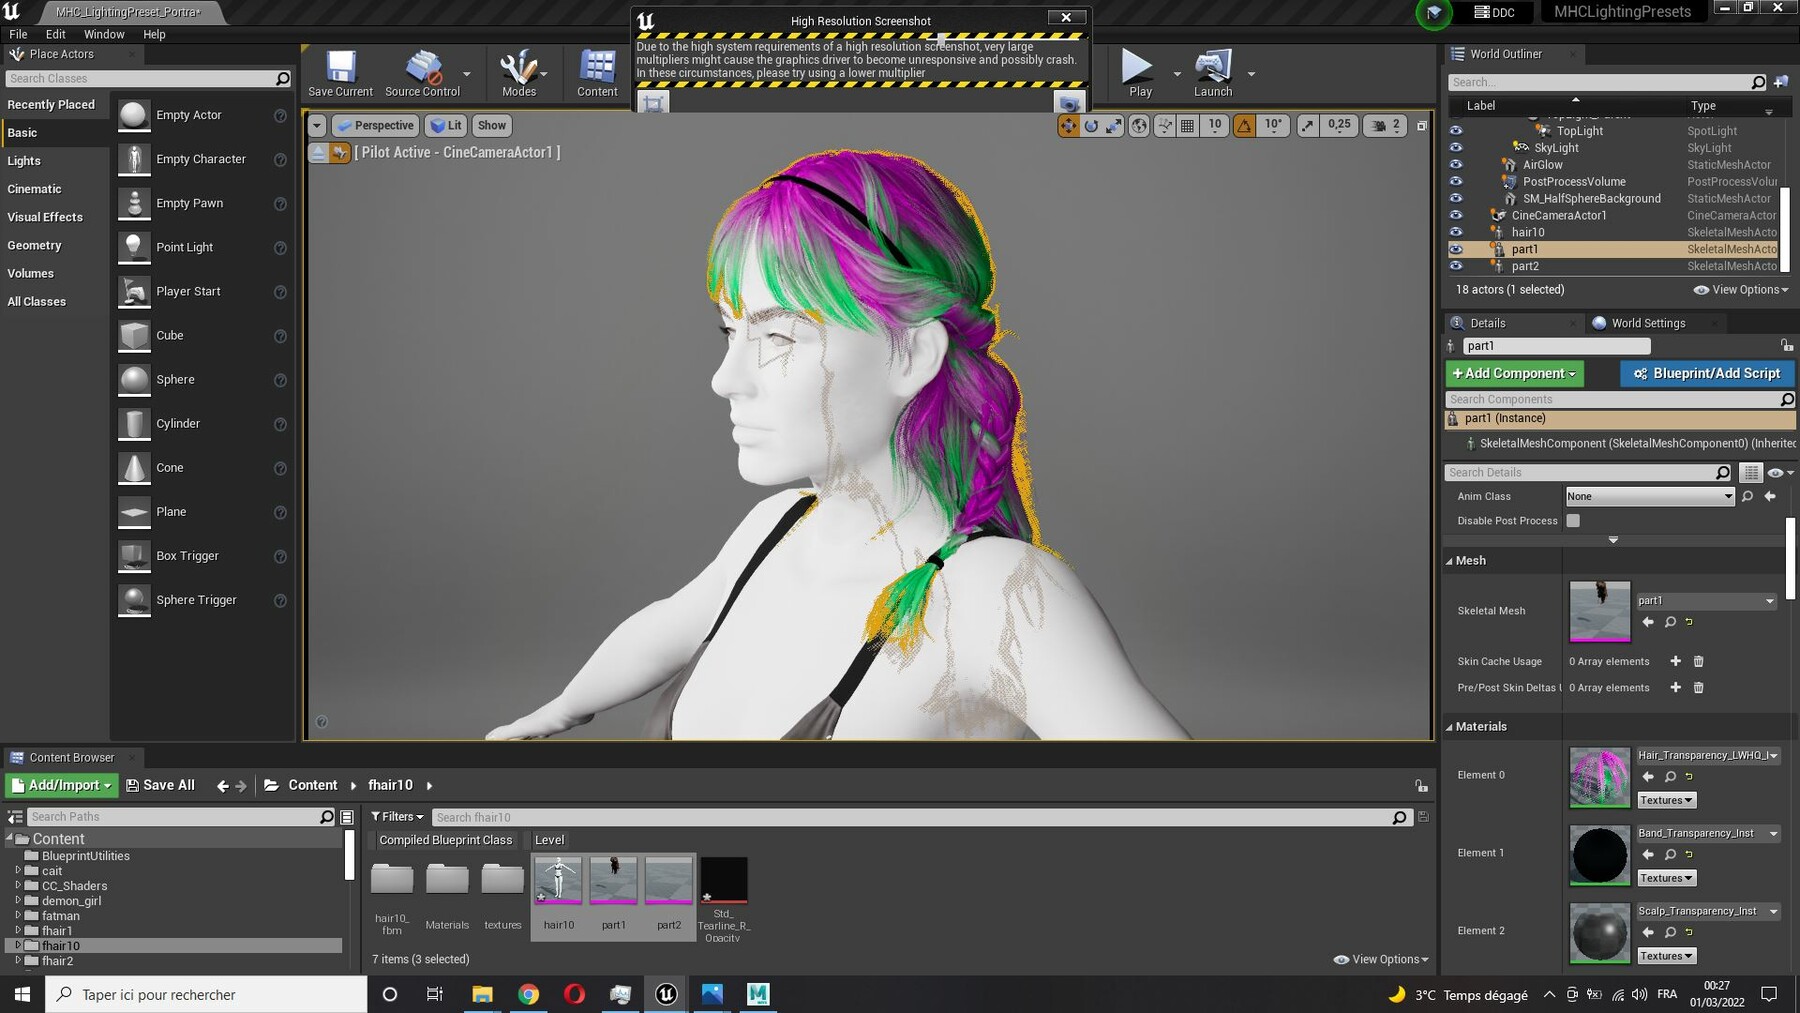Open Content toolbar icon
1800x1013 pixels.
pos(597,73)
